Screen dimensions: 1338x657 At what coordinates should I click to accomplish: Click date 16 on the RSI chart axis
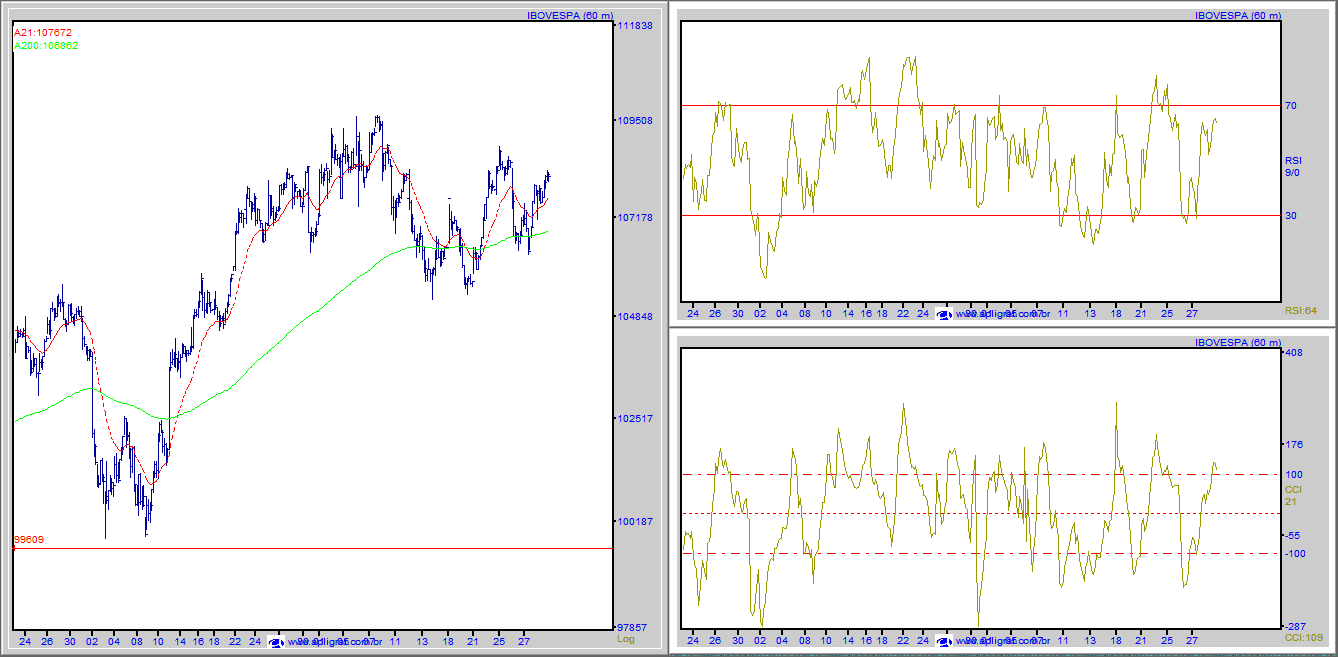coord(865,313)
